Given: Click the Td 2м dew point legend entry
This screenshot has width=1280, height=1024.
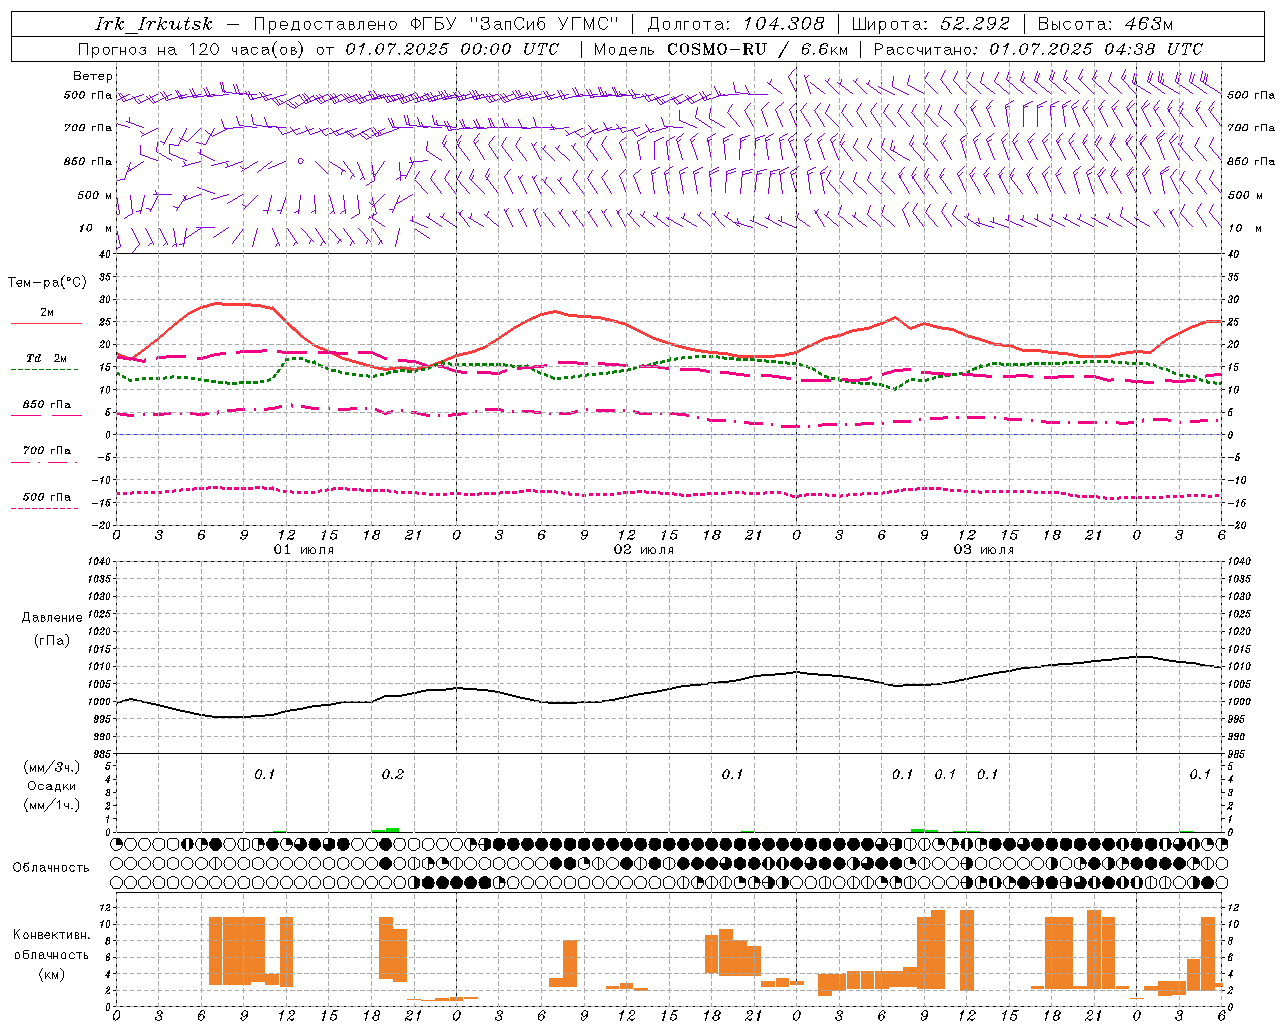Looking at the screenshot, I should (47, 358).
